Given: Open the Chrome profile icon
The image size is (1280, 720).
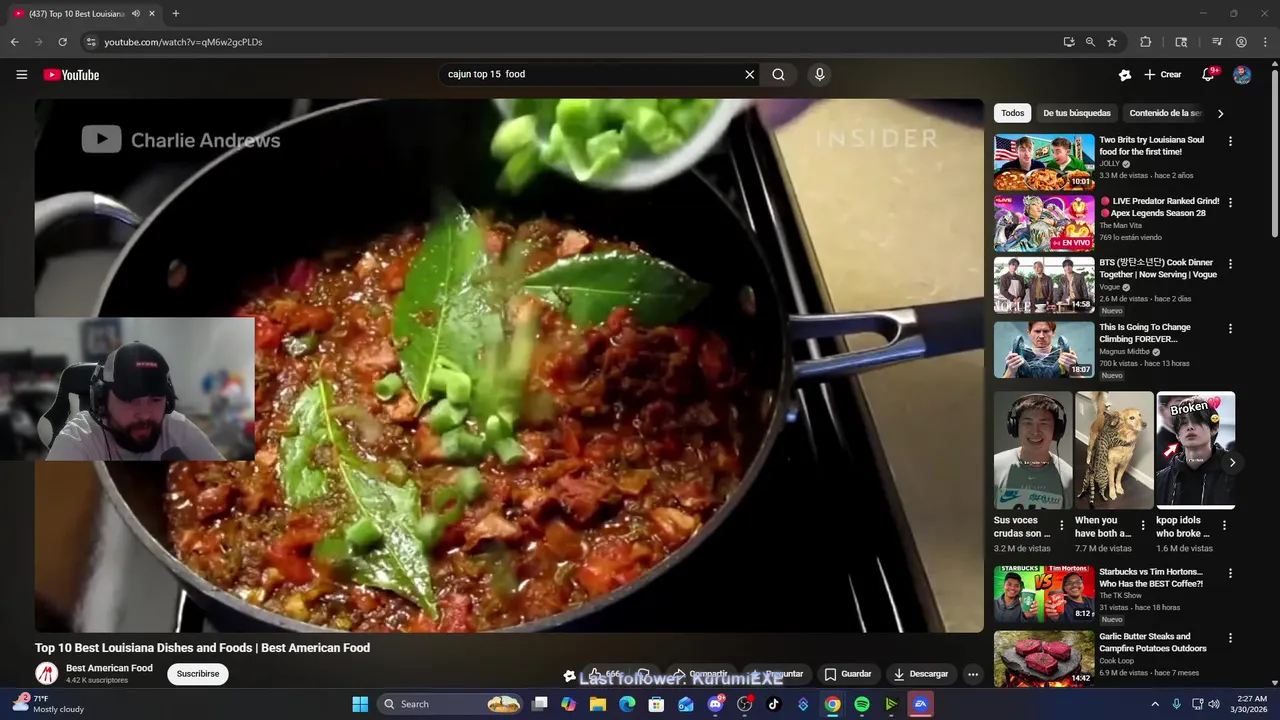Looking at the screenshot, I should (x=1241, y=42).
